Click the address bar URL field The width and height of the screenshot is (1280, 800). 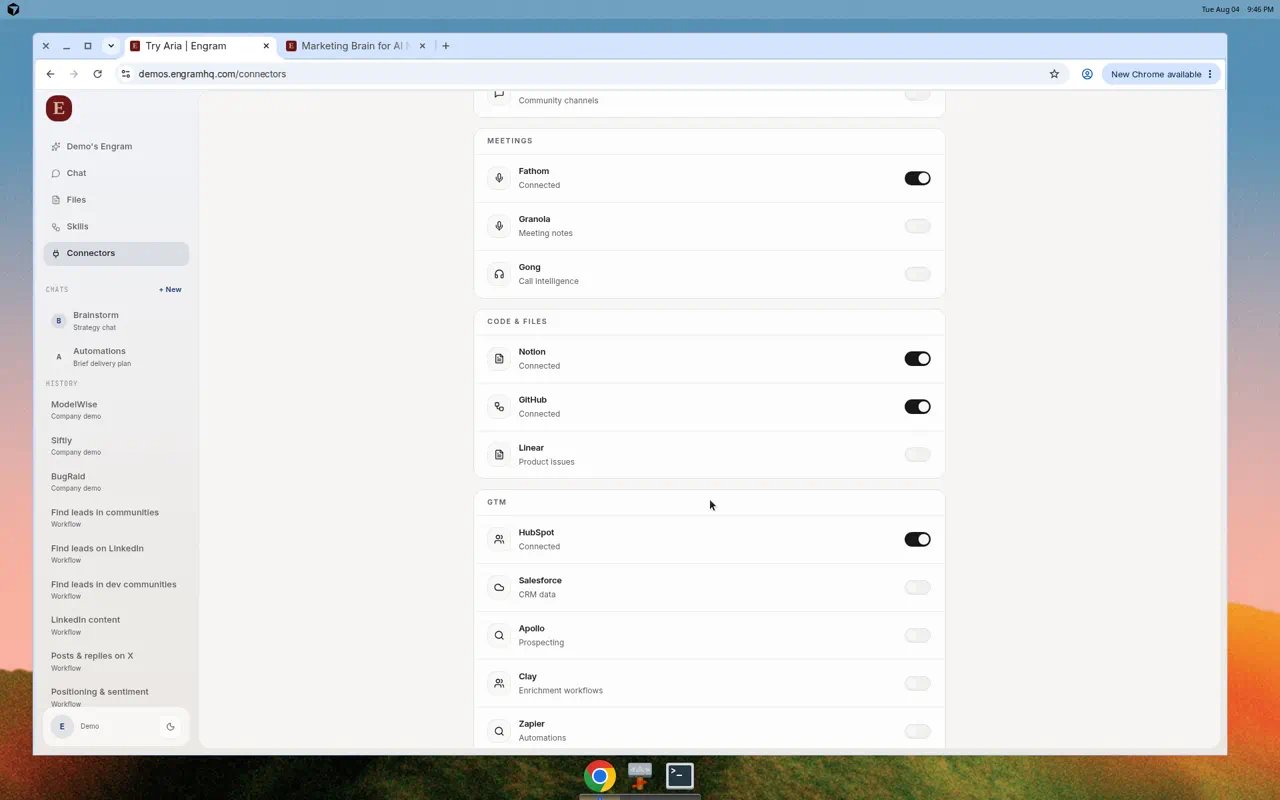tap(590, 74)
